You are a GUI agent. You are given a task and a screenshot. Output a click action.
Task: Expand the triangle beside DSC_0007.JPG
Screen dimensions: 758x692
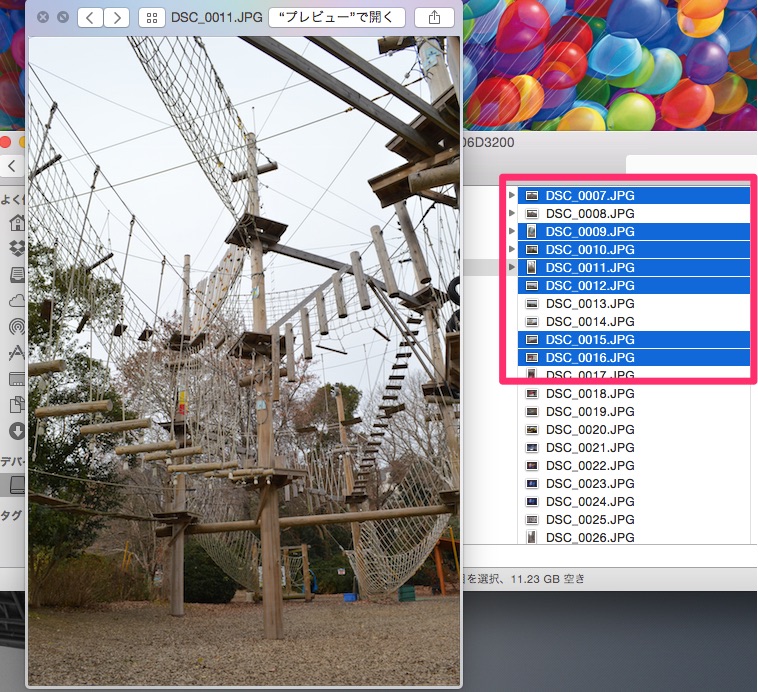512,195
